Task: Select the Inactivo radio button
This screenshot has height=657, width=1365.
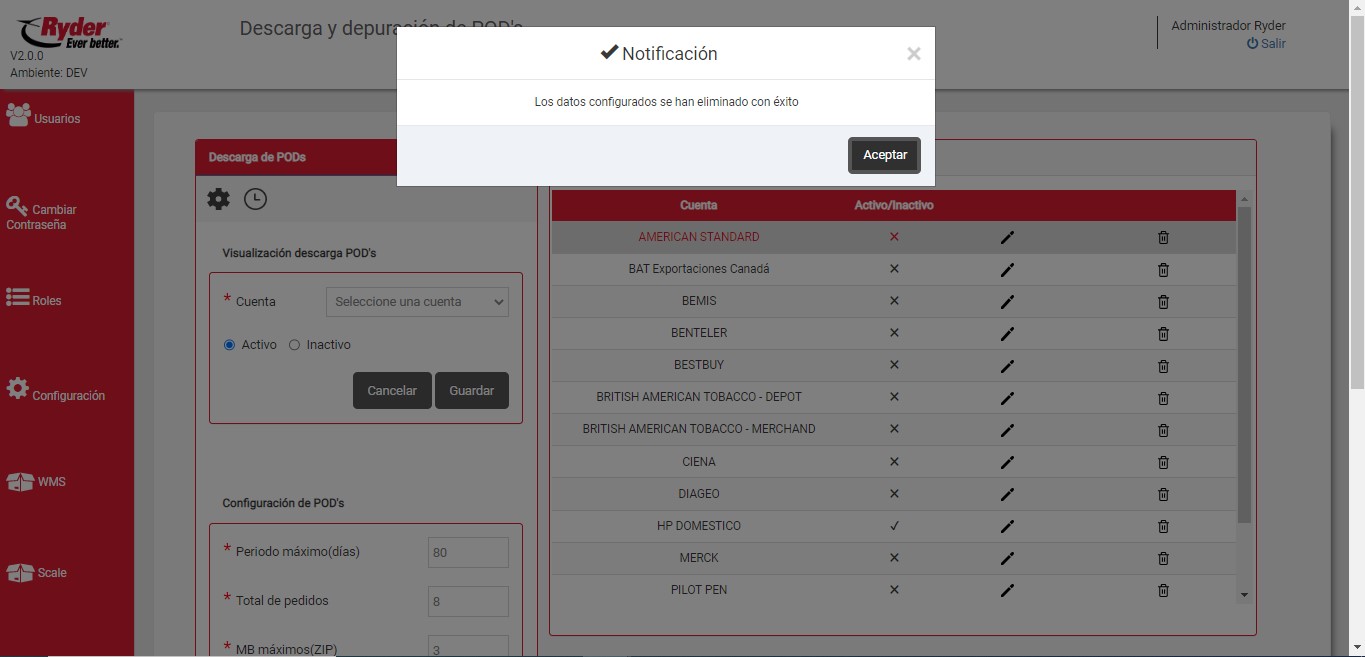Action: (x=294, y=345)
